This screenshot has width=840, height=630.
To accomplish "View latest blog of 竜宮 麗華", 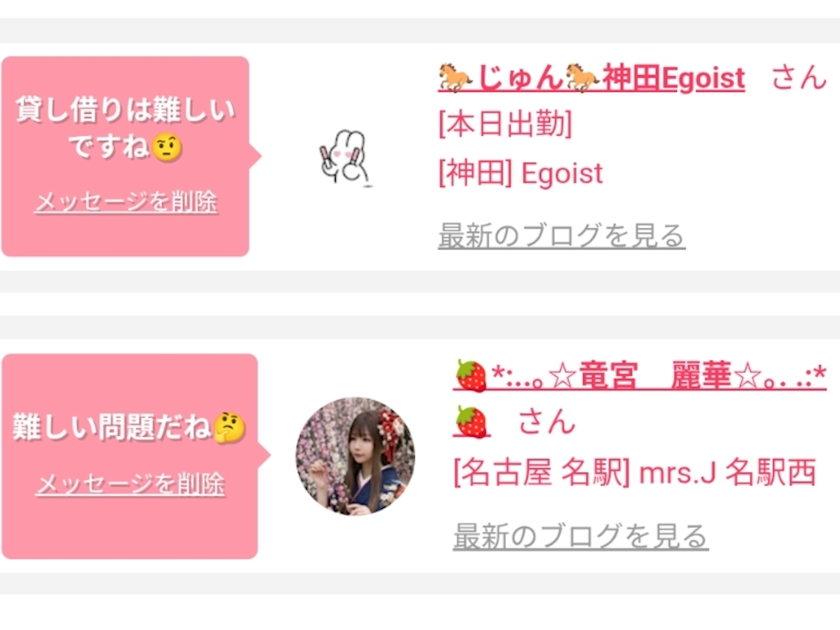I will (x=581, y=536).
